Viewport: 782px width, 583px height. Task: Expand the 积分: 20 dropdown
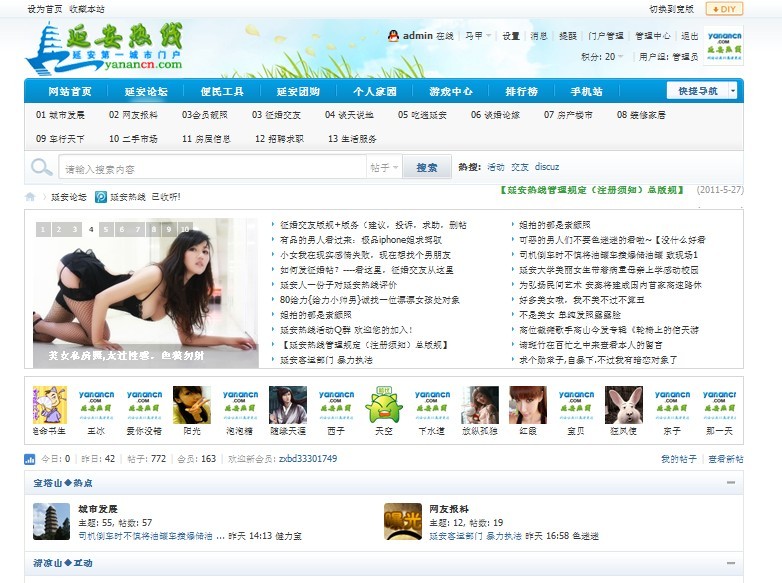click(602, 57)
